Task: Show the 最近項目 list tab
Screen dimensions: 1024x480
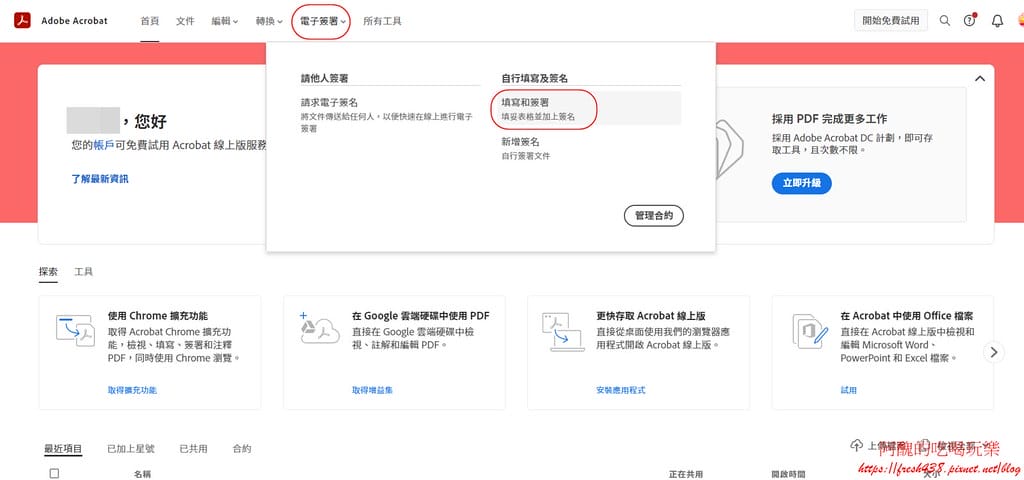Action: (63, 449)
